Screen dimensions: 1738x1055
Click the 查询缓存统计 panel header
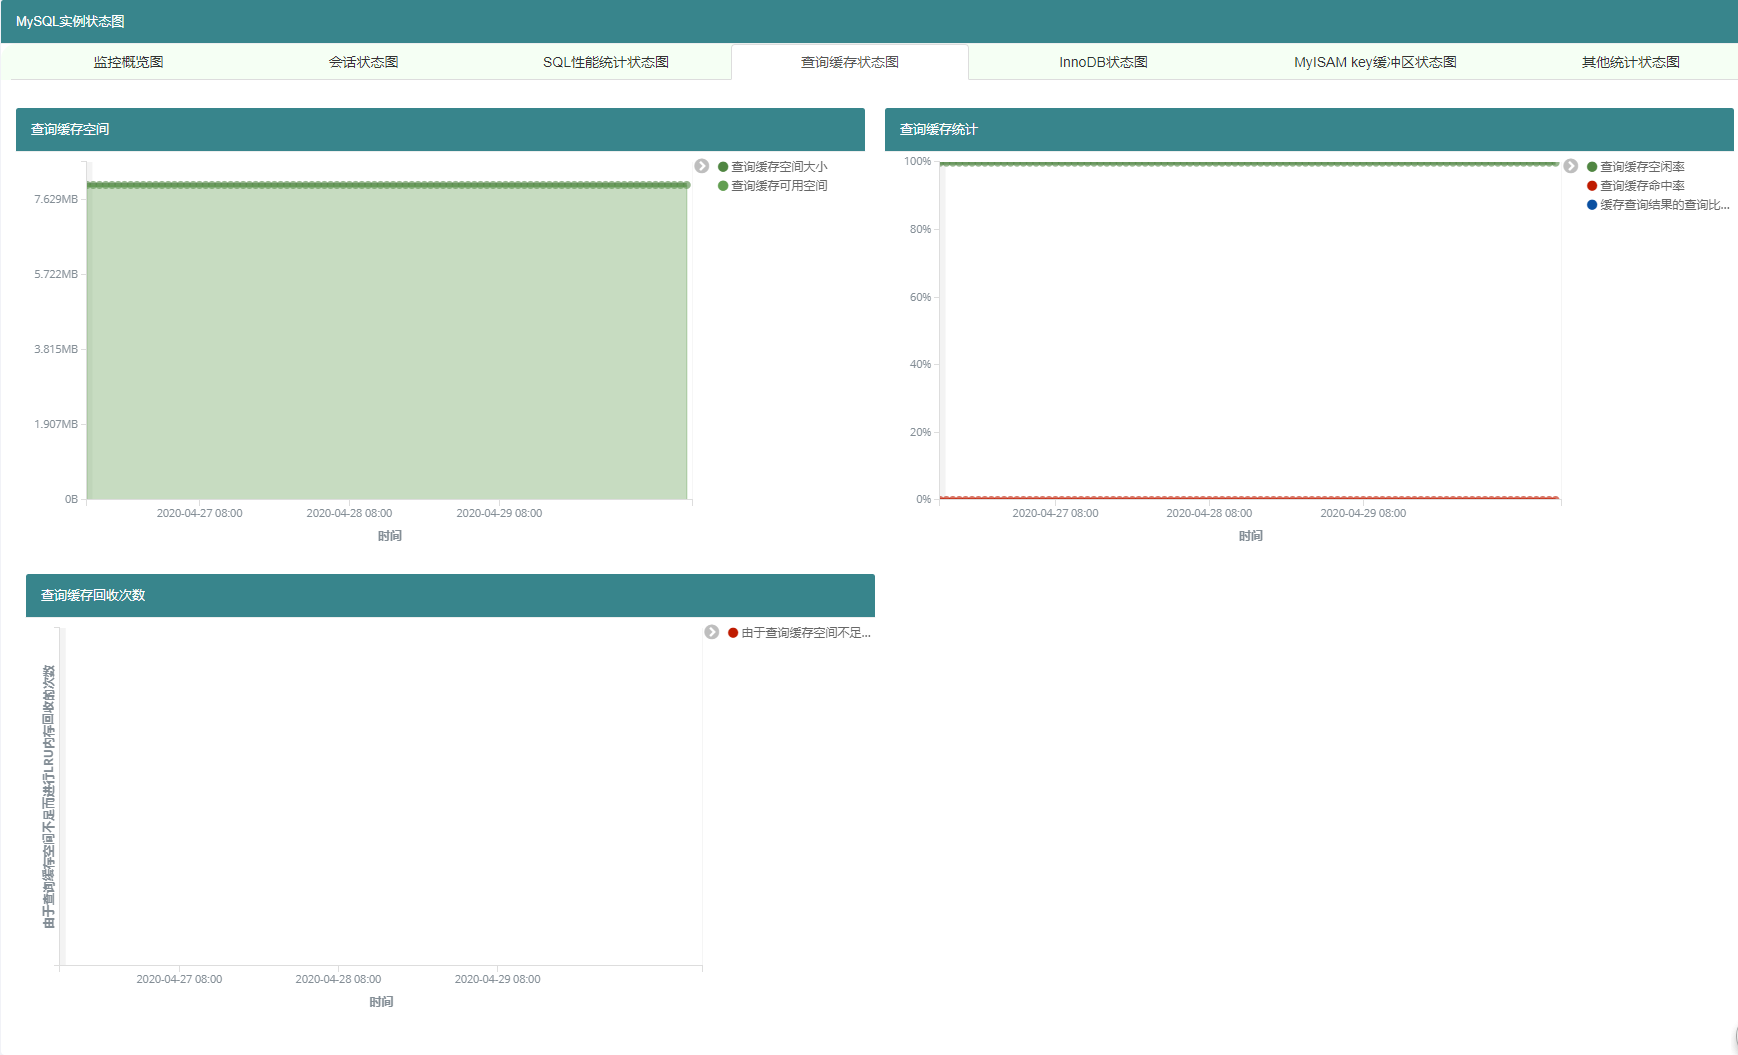coord(1309,129)
